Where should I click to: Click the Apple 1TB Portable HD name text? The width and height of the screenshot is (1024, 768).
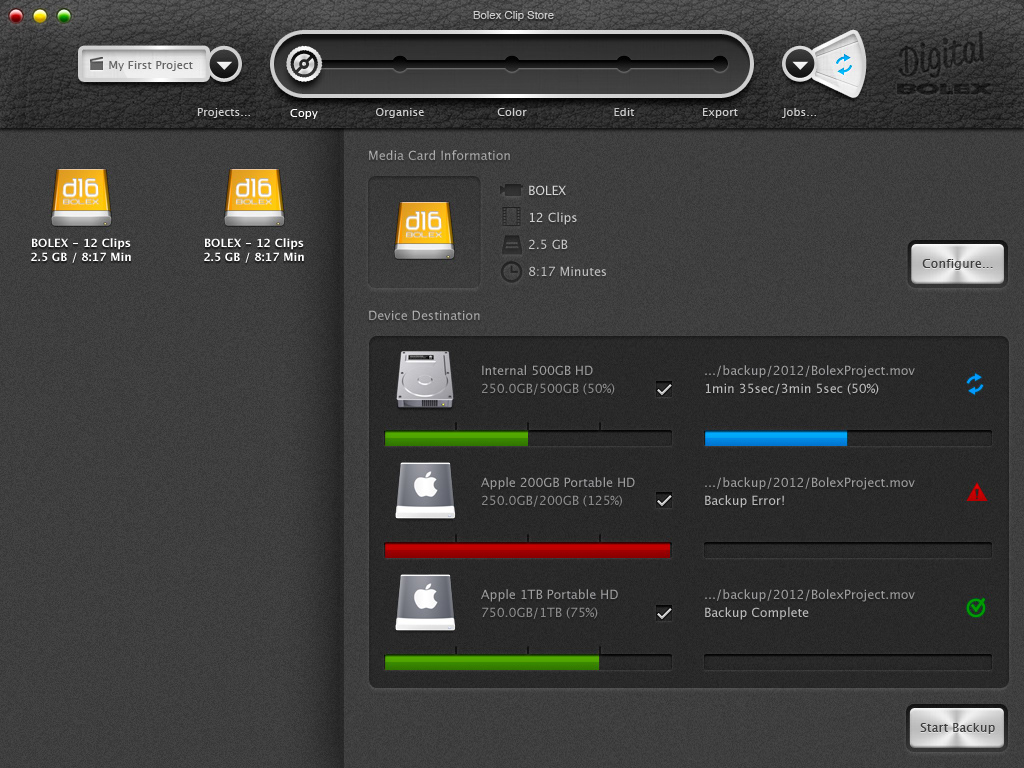pyautogui.click(x=549, y=594)
